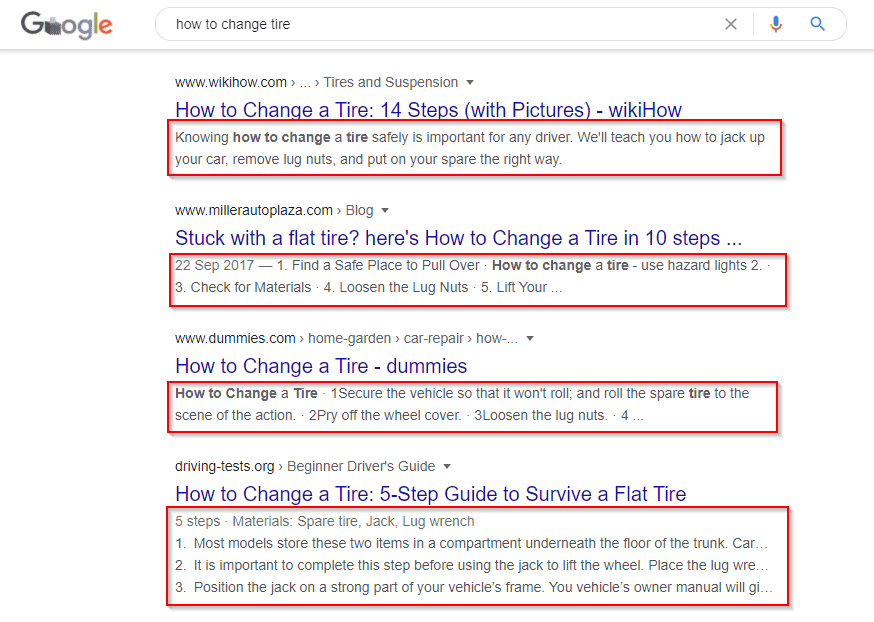Open "Stuck with a flat tire?" result
Viewport: 874px width, 622px height.
[x=458, y=238]
